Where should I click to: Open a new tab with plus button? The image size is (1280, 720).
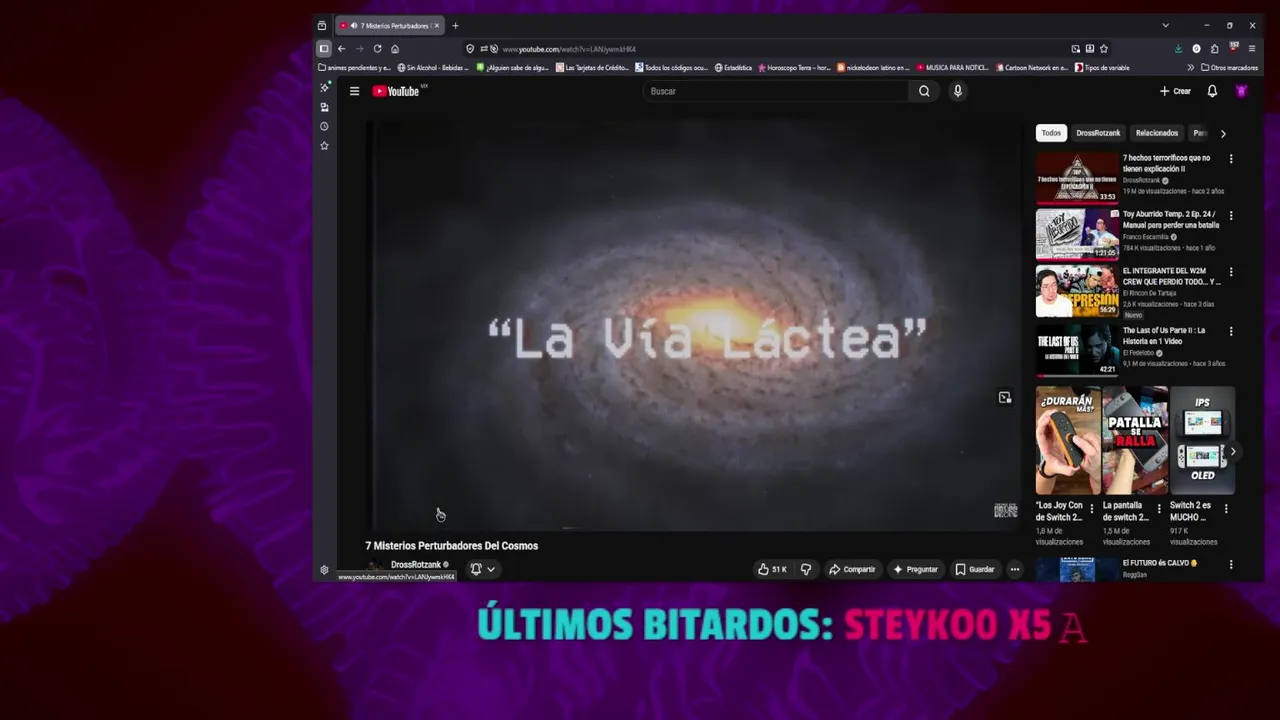click(x=455, y=26)
